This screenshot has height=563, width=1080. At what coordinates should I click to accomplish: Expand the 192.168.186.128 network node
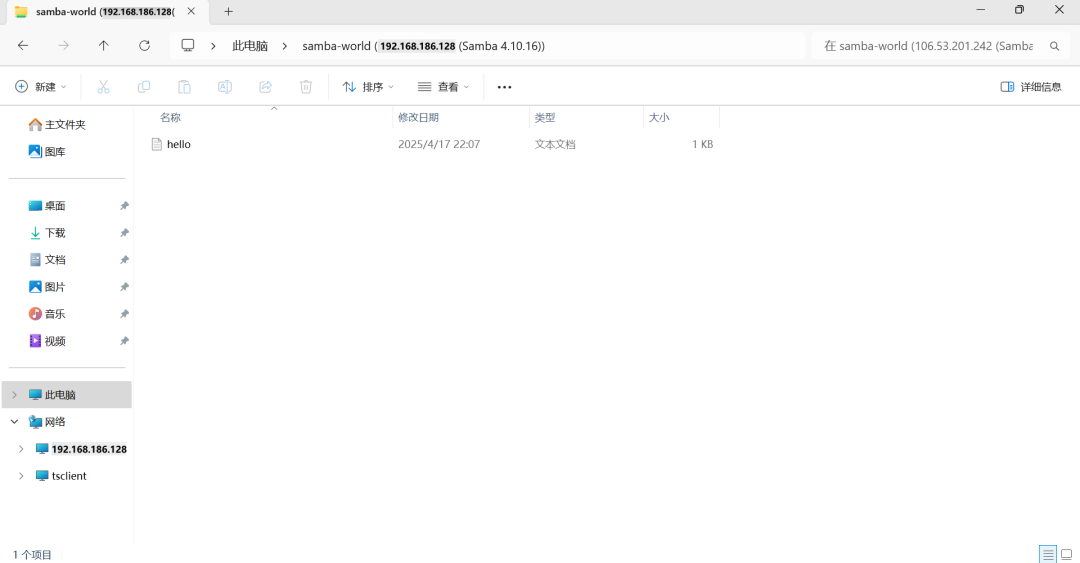21,449
